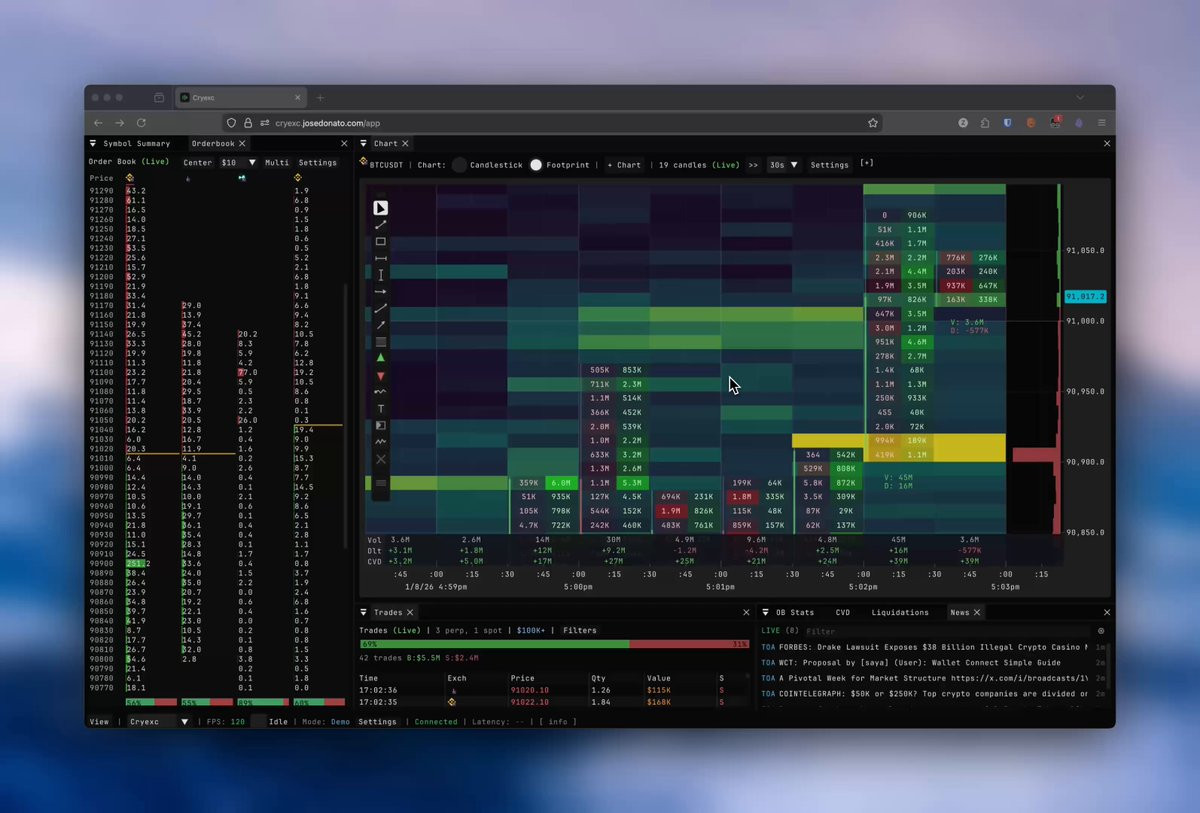Select the horizontal measure tool
Screen dimensions: 1200x813
click(381, 258)
